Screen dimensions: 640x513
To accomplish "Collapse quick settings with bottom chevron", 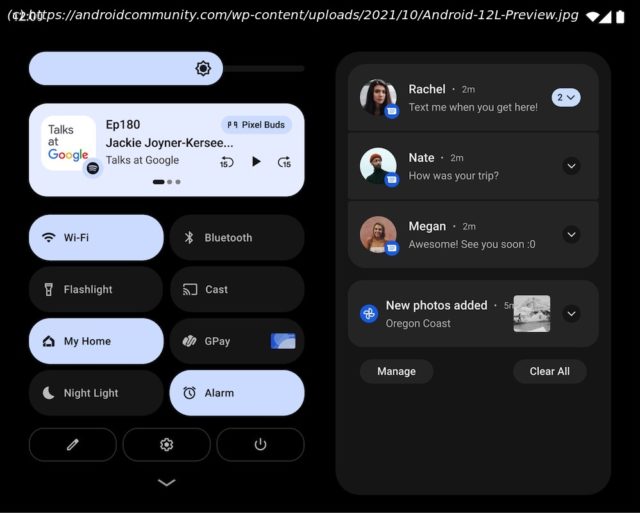I will click(167, 482).
